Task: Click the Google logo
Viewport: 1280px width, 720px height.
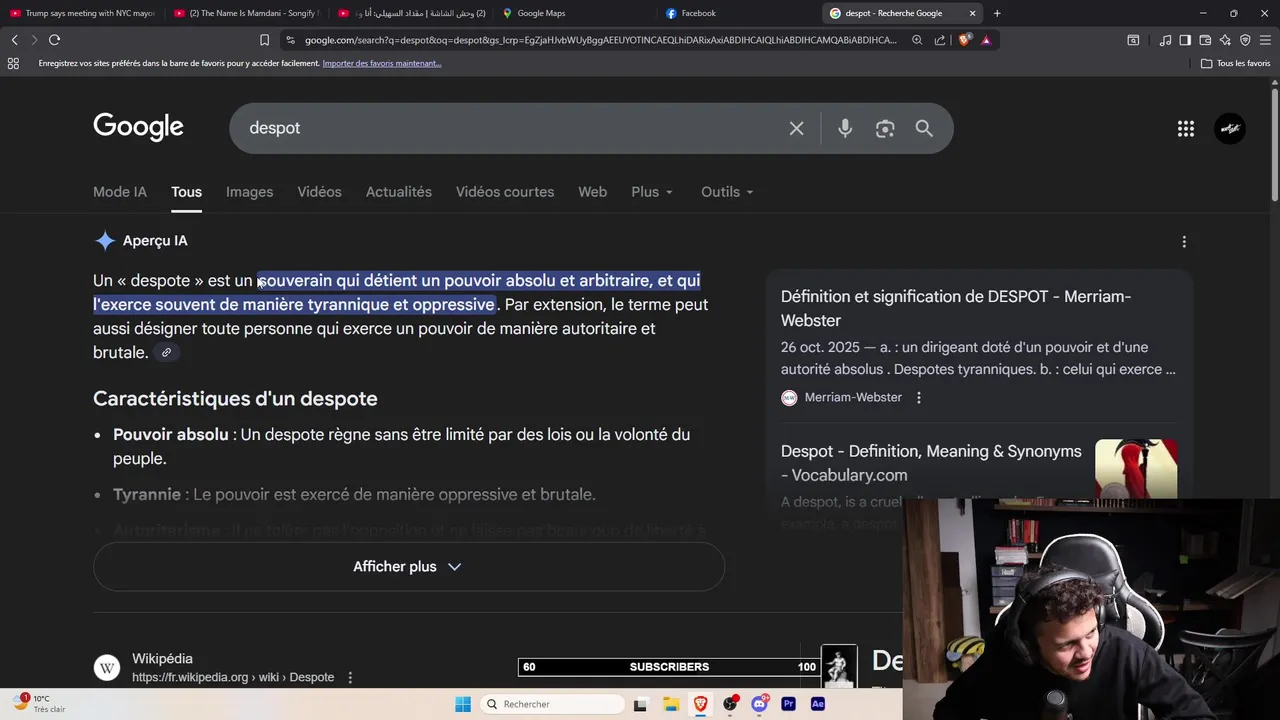Action: coord(138,127)
